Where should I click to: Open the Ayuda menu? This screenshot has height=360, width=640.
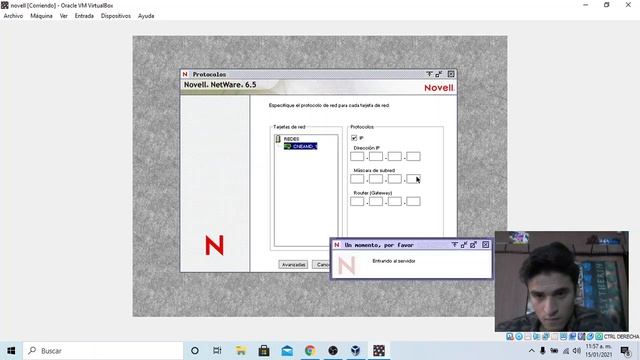click(146, 16)
